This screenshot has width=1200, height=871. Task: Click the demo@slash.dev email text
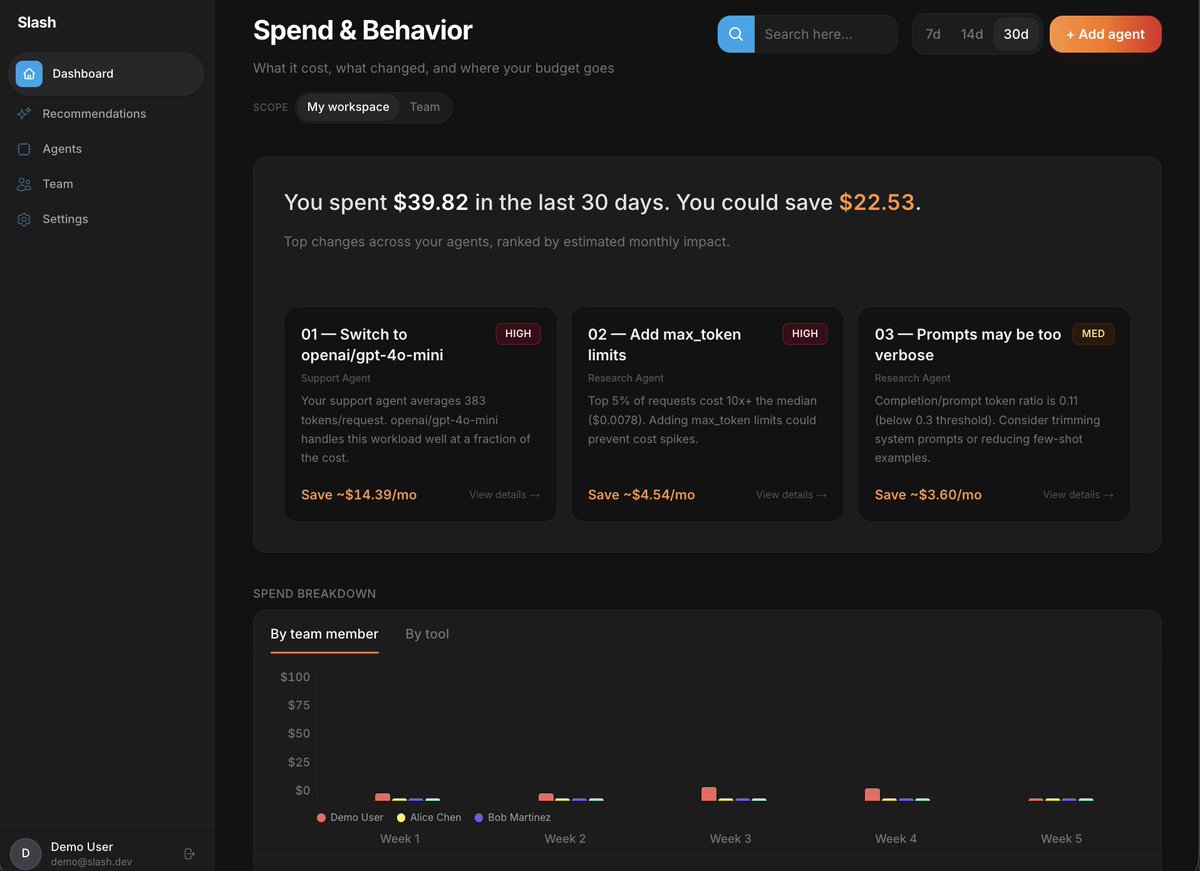(x=92, y=862)
